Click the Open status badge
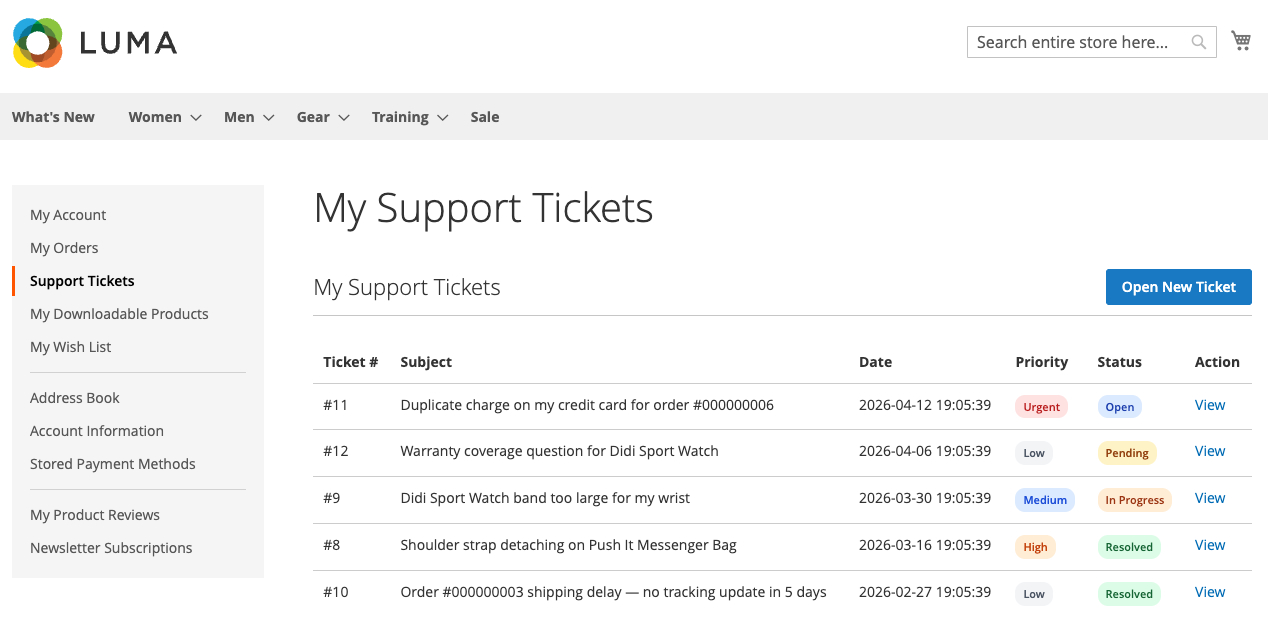The width and height of the screenshot is (1268, 621). (1120, 407)
